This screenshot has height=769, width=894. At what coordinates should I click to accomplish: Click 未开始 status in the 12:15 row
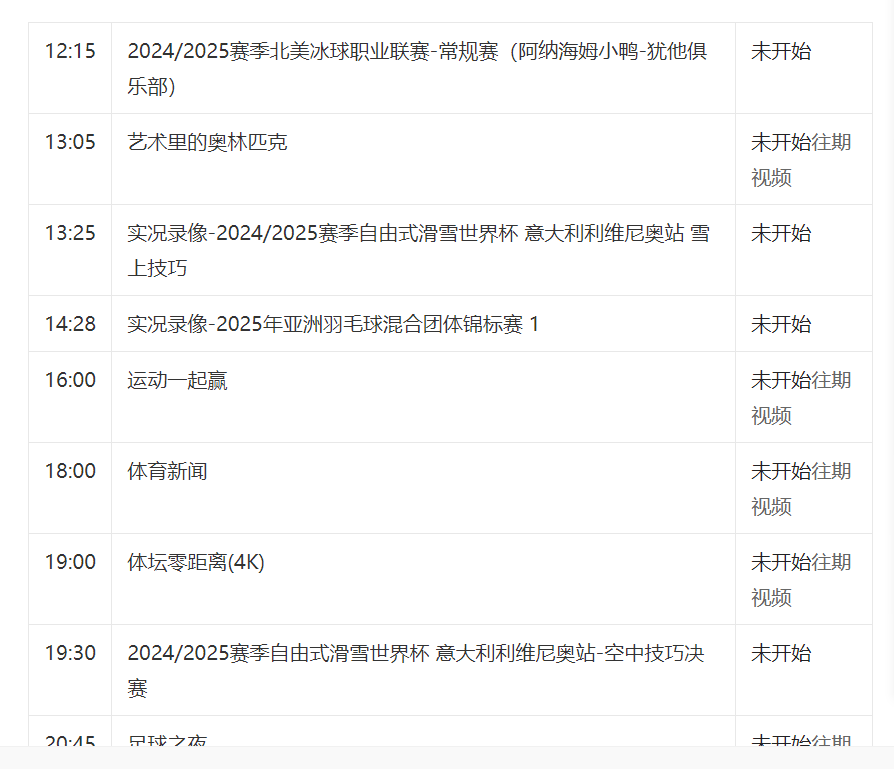pyautogui.click(x=781, y=51)
